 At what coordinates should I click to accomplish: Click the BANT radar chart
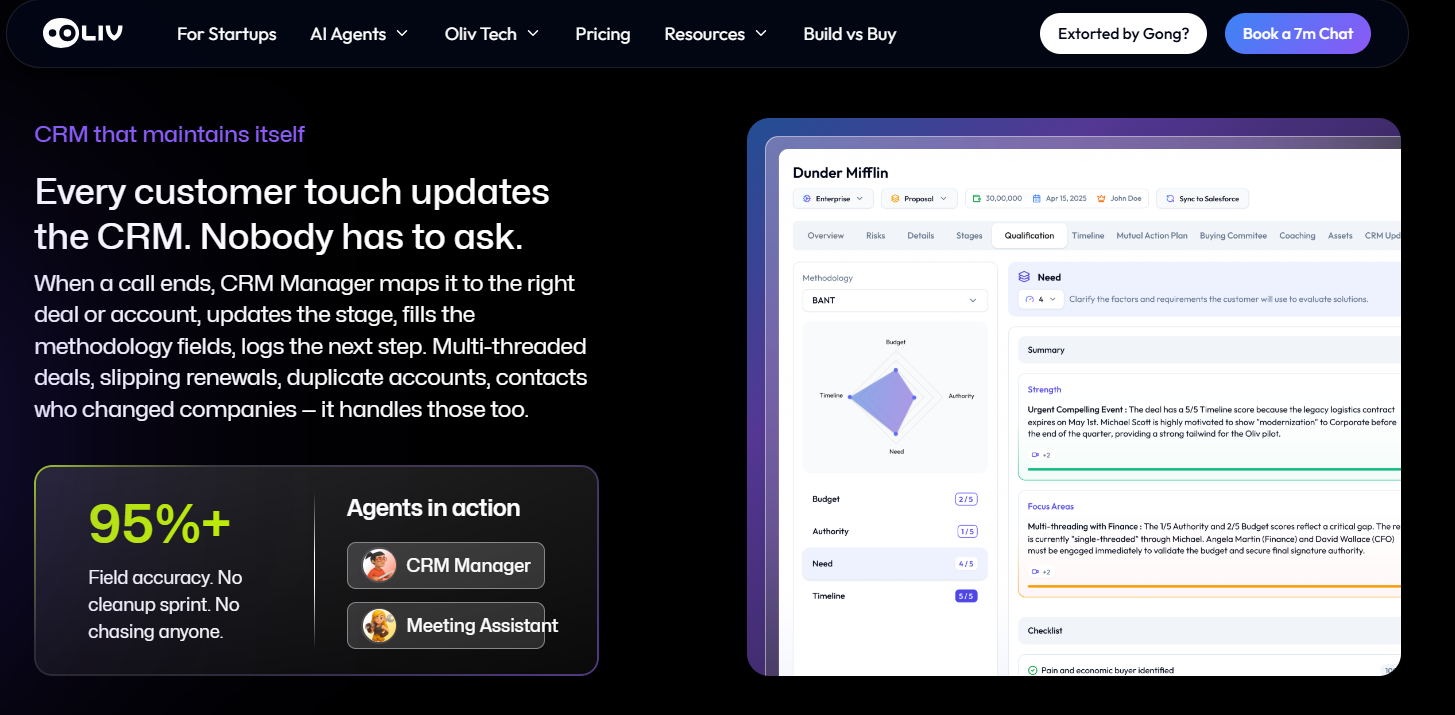click(x=896, y=397)
